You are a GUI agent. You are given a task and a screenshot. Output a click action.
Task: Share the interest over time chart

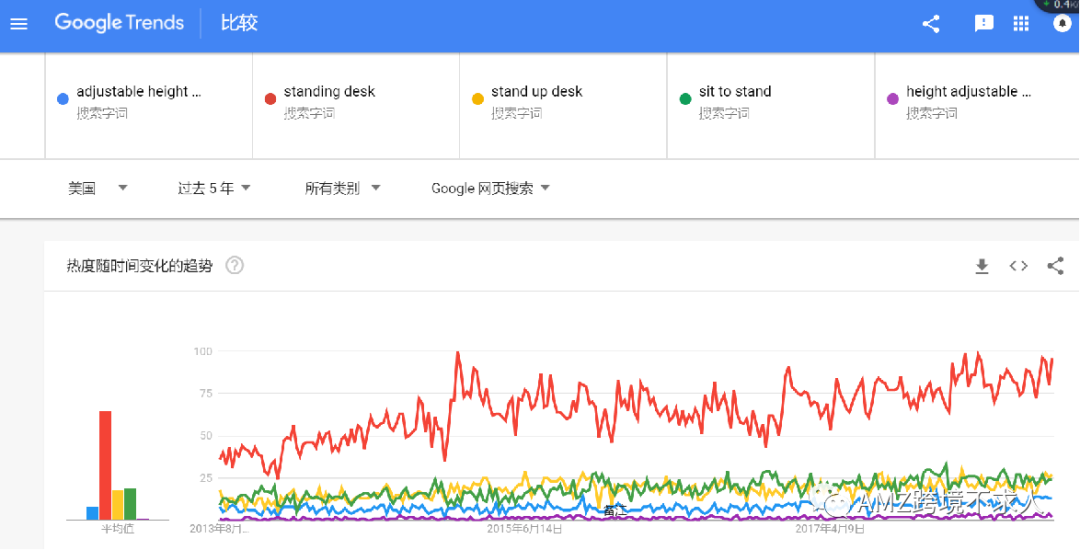click(1055, 266)
